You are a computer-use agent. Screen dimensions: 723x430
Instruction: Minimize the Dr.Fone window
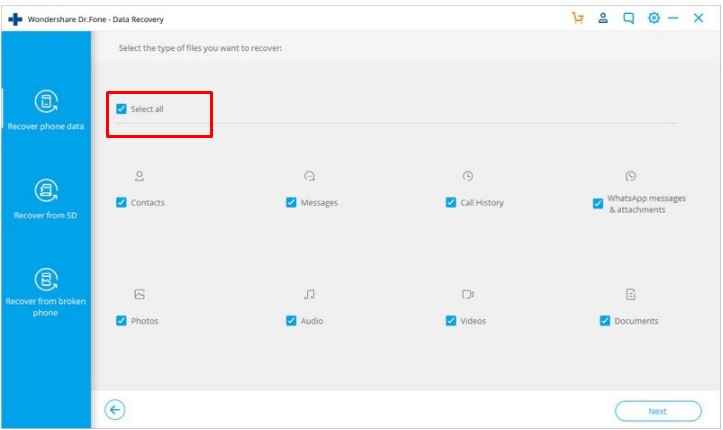[x=673, y=18]
